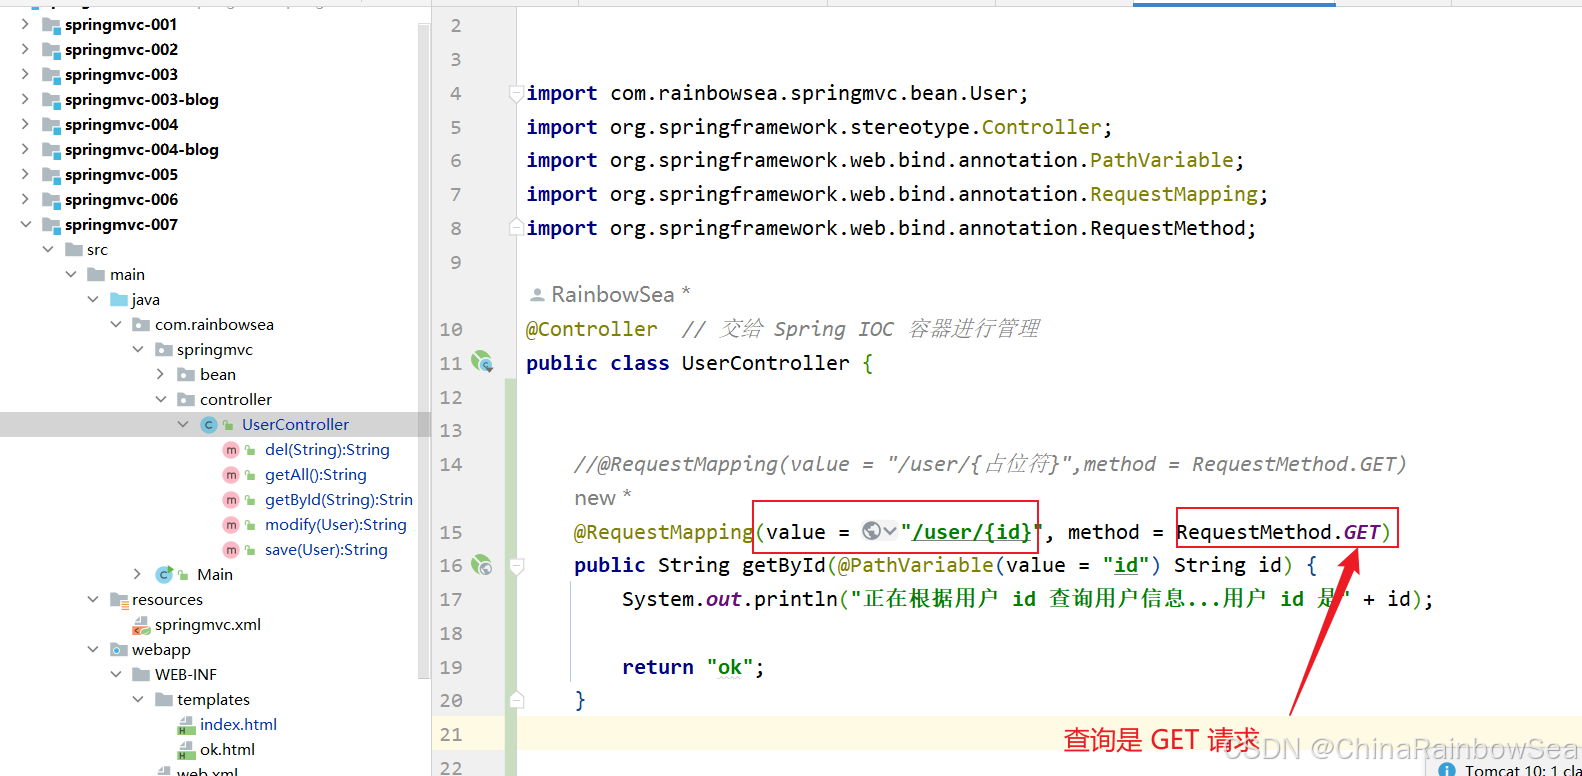Image resolution: width=1582 pixels, height=776 pixels.
Task: Collapse the UserController node
Action: point(183,424)
